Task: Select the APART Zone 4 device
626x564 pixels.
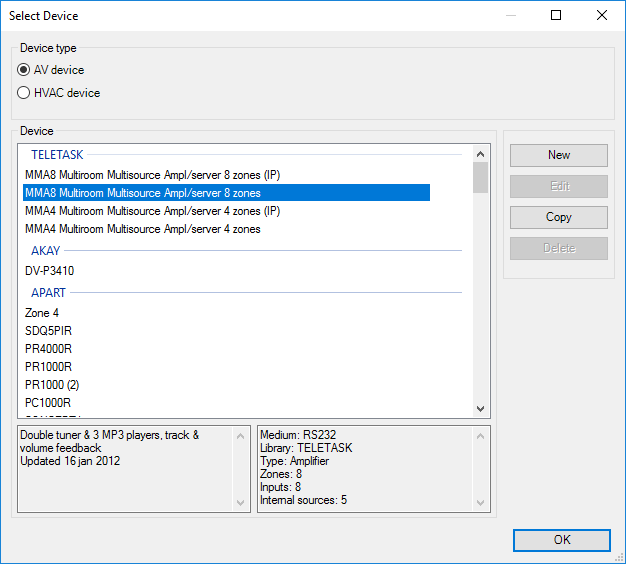Action: (42, 313)
